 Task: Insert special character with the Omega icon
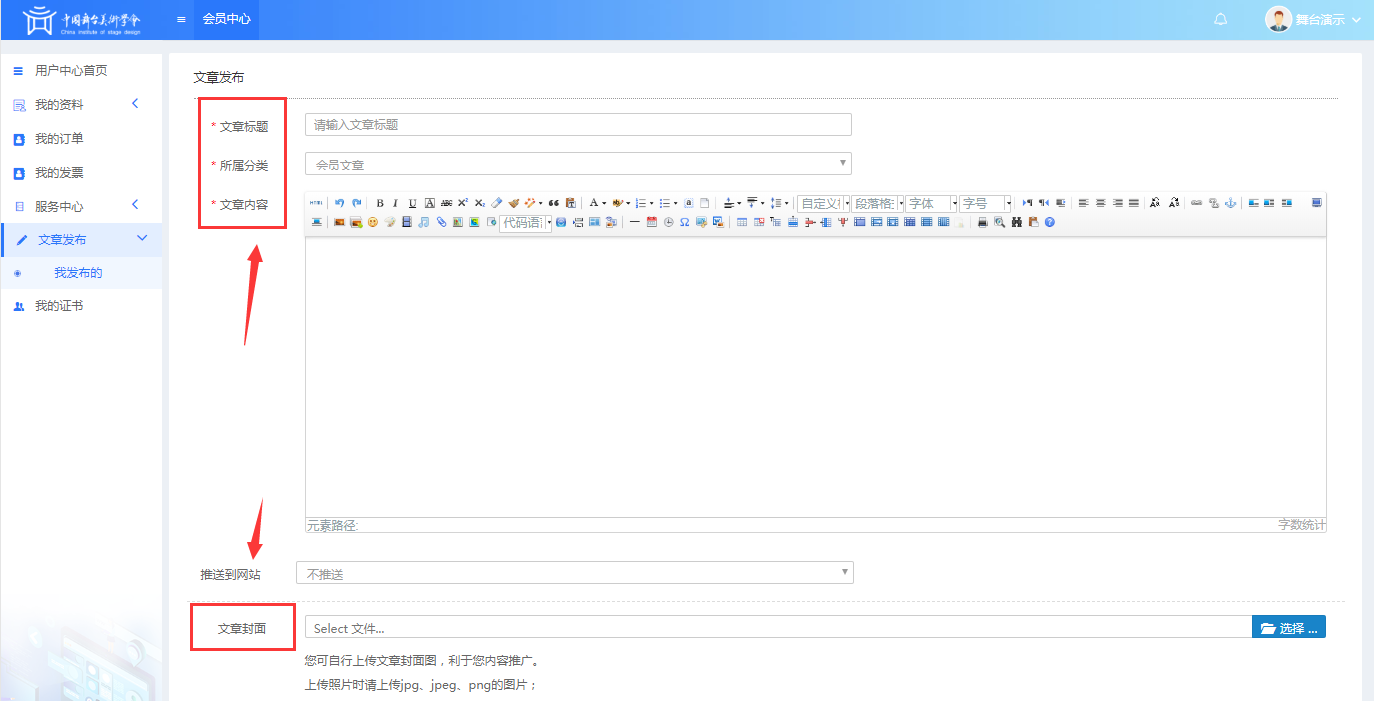[685, 222]
